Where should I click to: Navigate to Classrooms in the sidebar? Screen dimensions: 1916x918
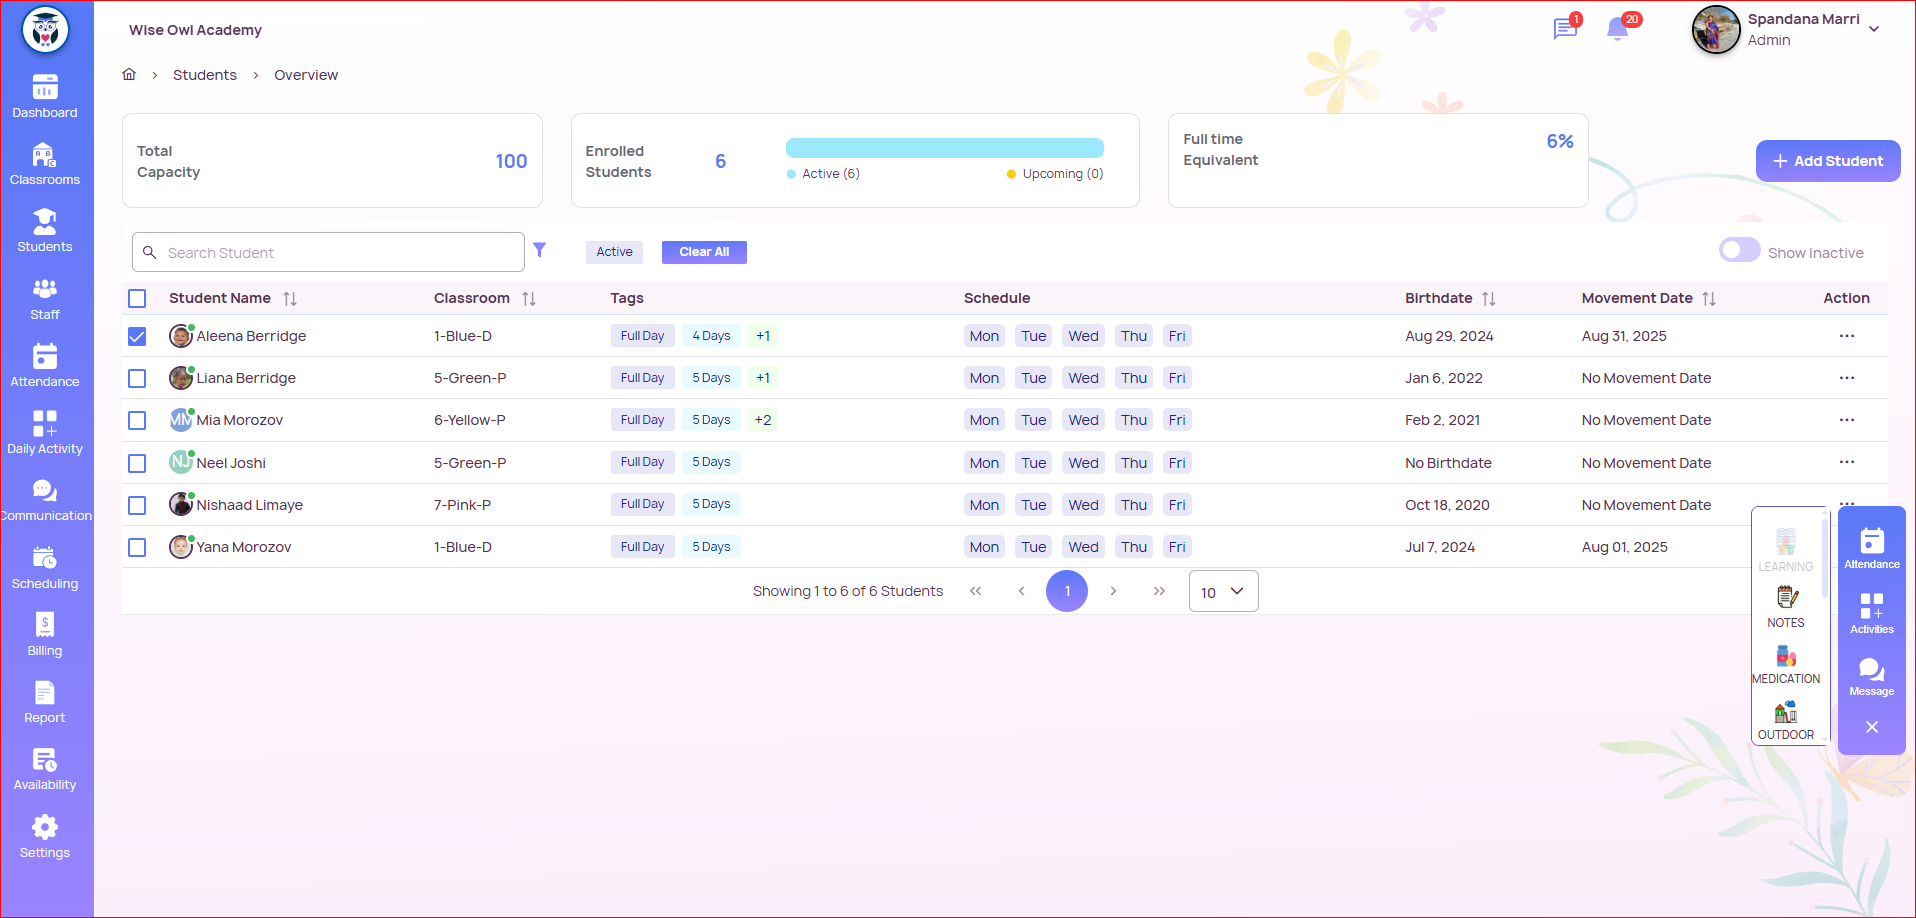tap(45, 164)
